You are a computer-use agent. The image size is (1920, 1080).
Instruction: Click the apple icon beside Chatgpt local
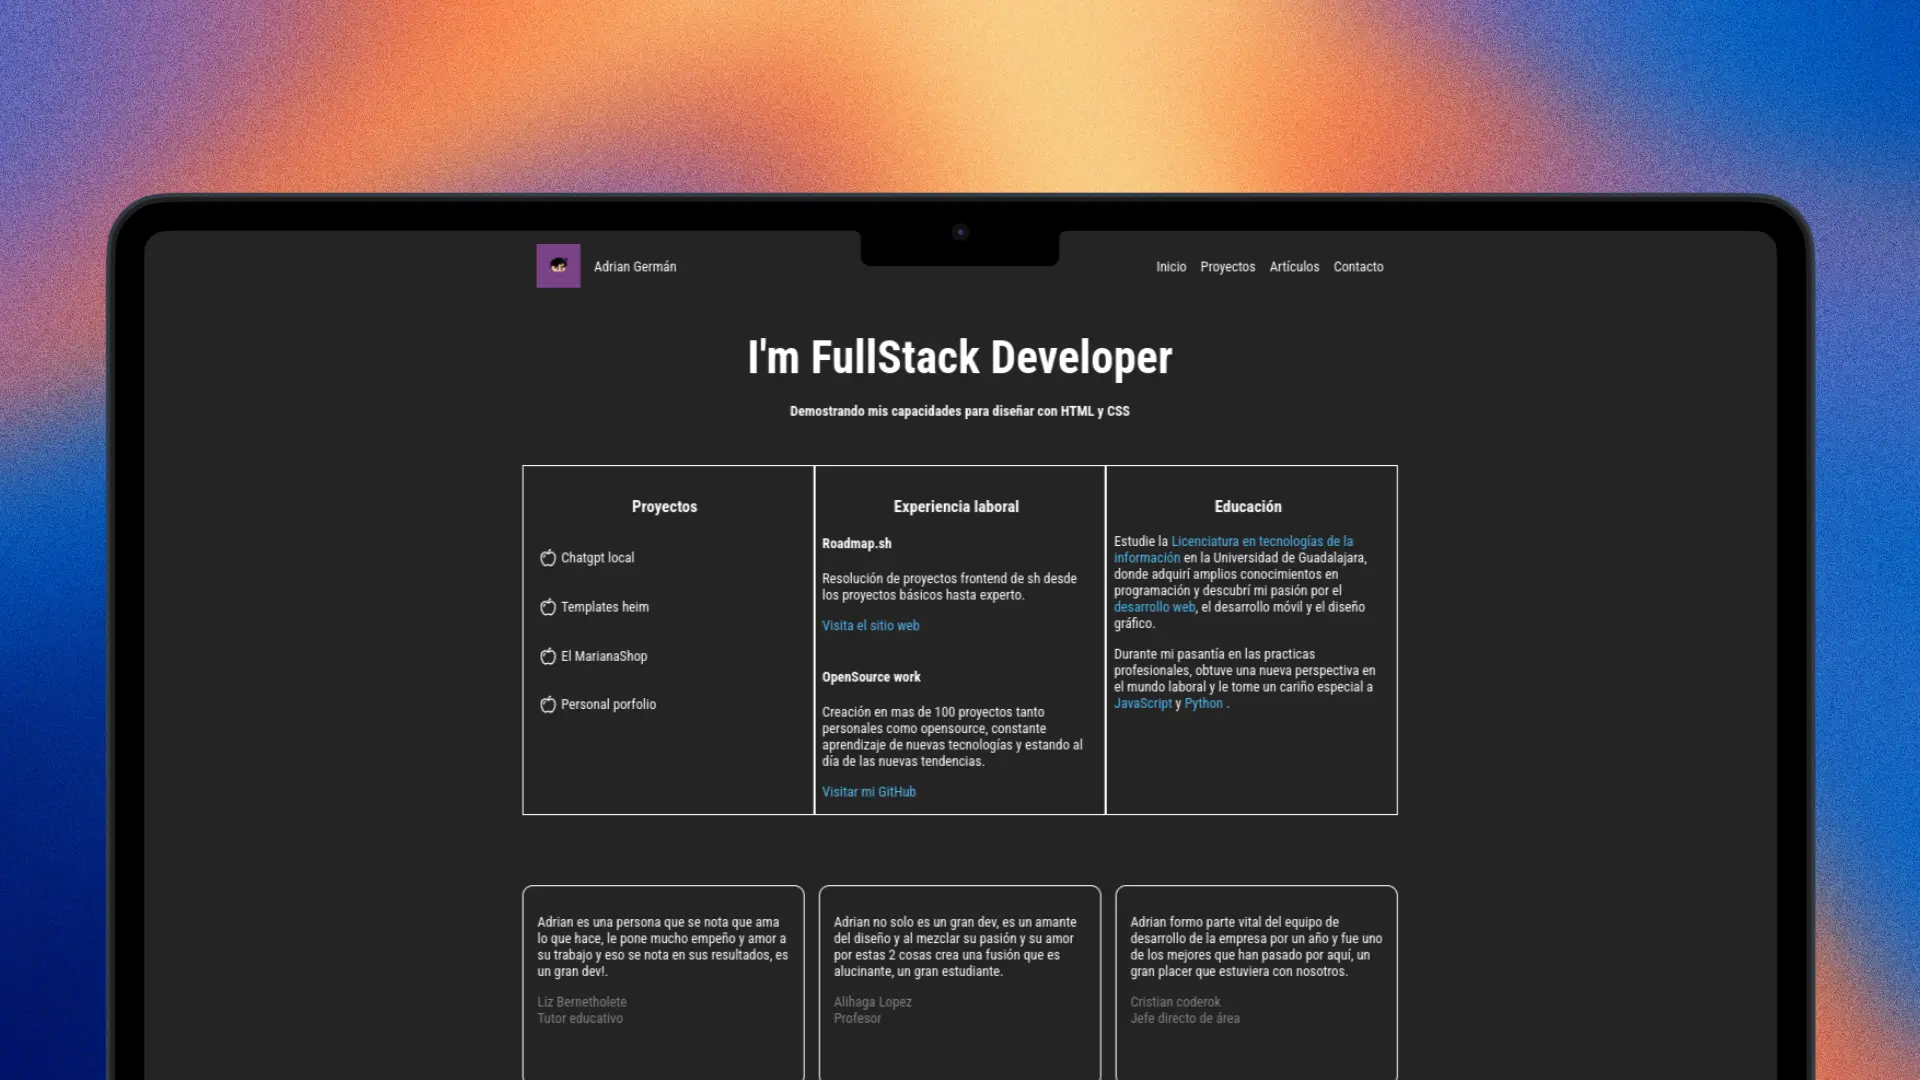coord(548,558)
